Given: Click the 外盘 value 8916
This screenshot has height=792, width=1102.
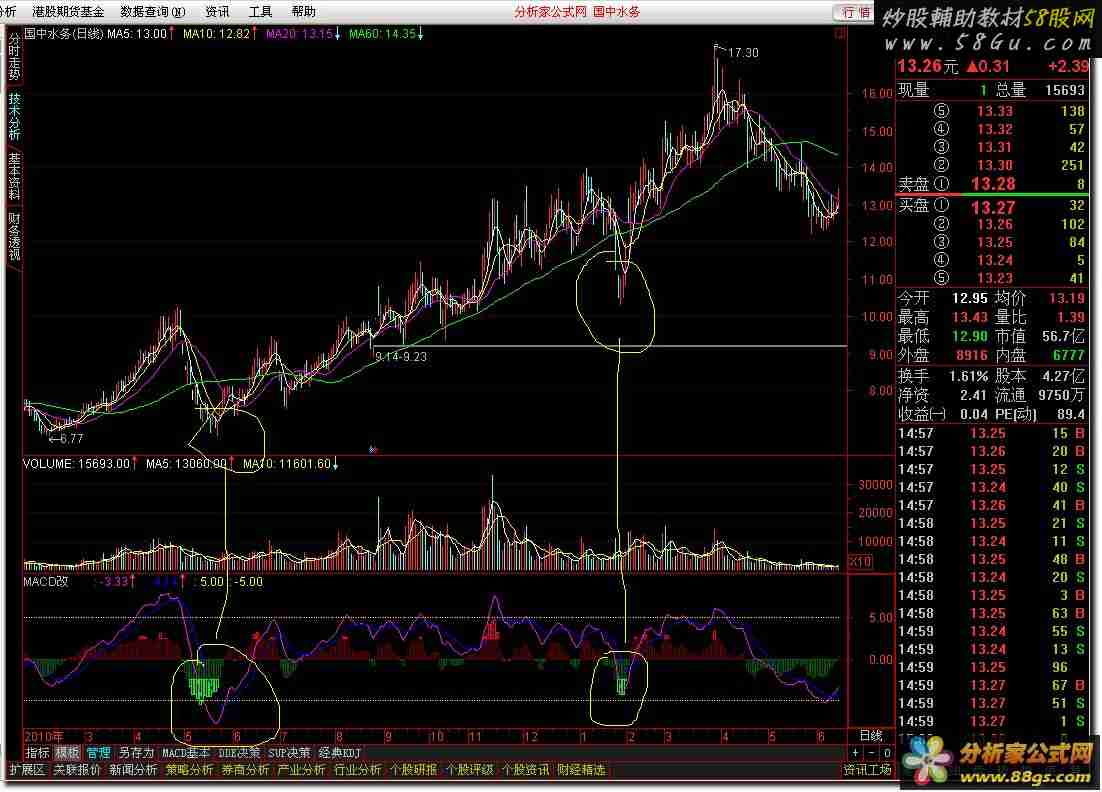Looking at the screenshot, I should (x=972, y=355).
